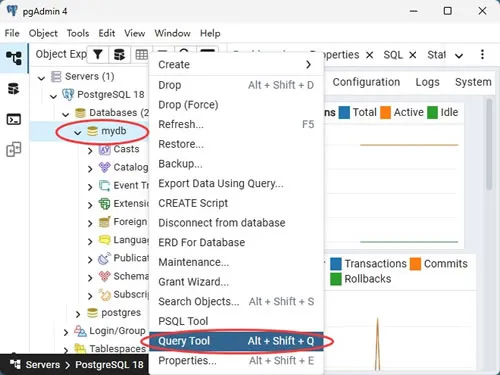The width and height of the screenshot is (500, 375).
Task: Click the Tablespaces folder icon
Action: pyautogui.click(x=80, y=349)
